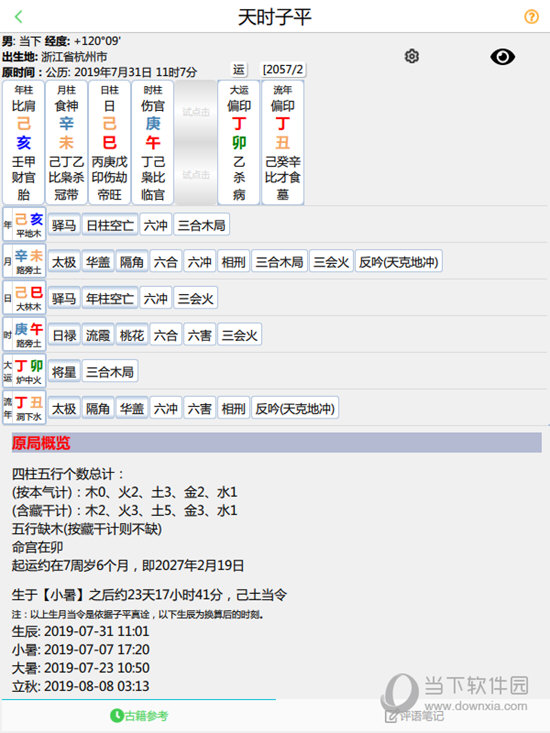Select the 年柱 pillar card
550x733 pixels.
(x=23, y=143)
